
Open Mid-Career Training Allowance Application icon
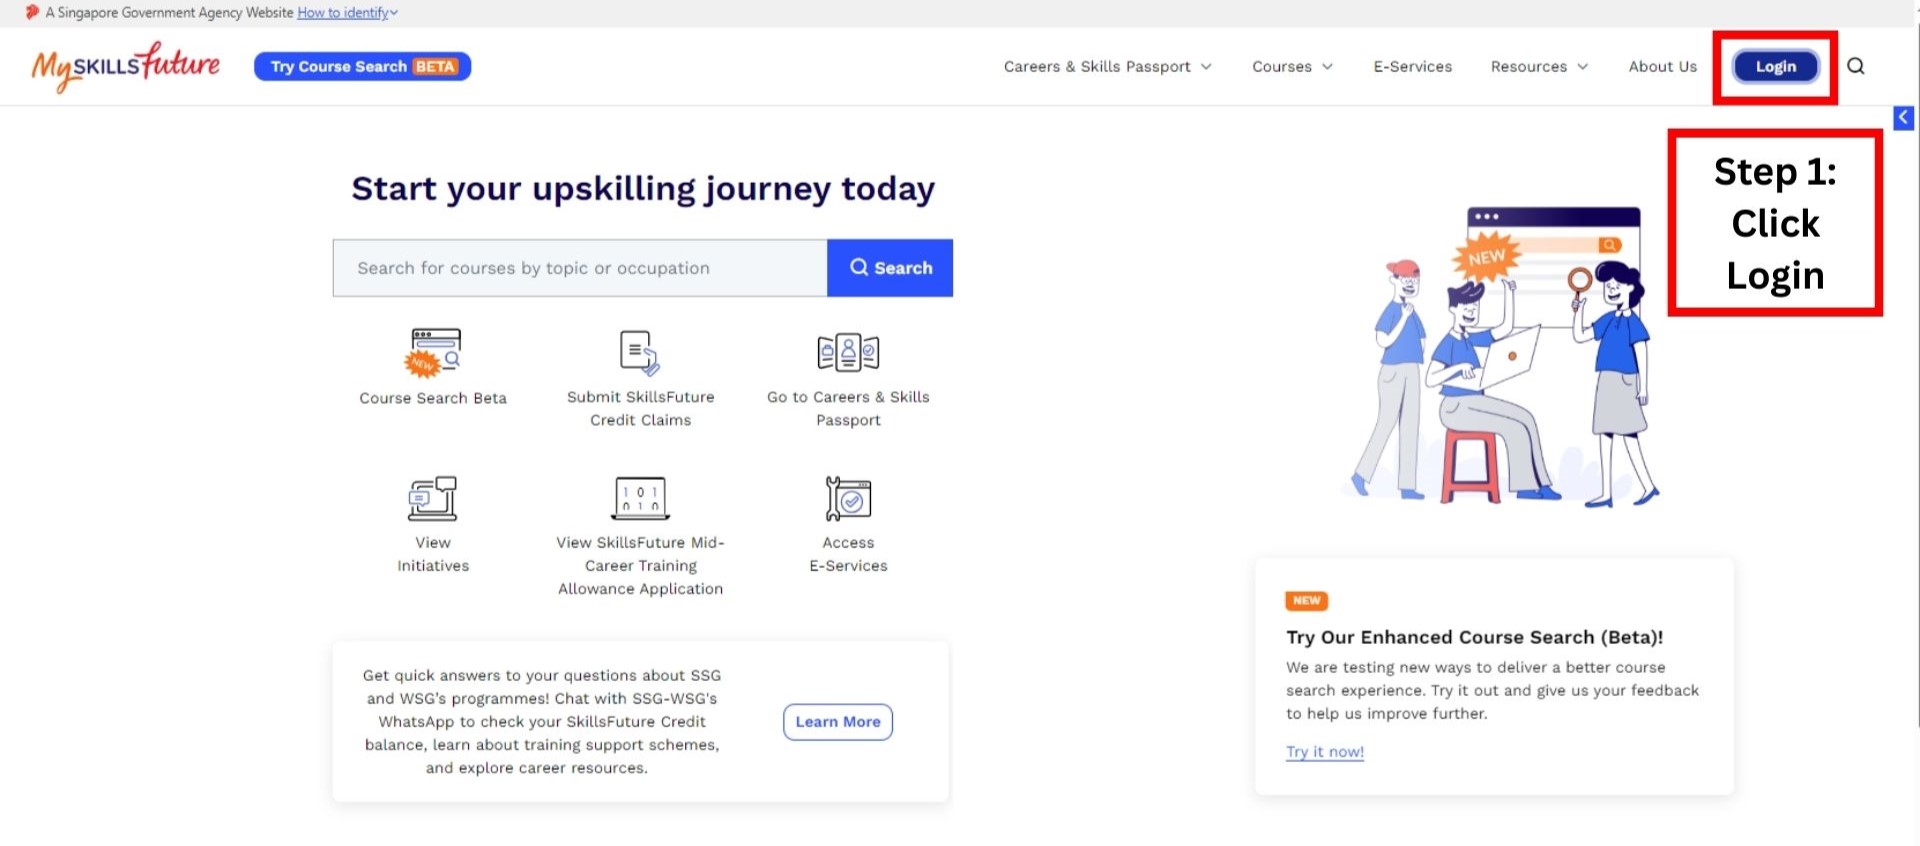[640, 499]
